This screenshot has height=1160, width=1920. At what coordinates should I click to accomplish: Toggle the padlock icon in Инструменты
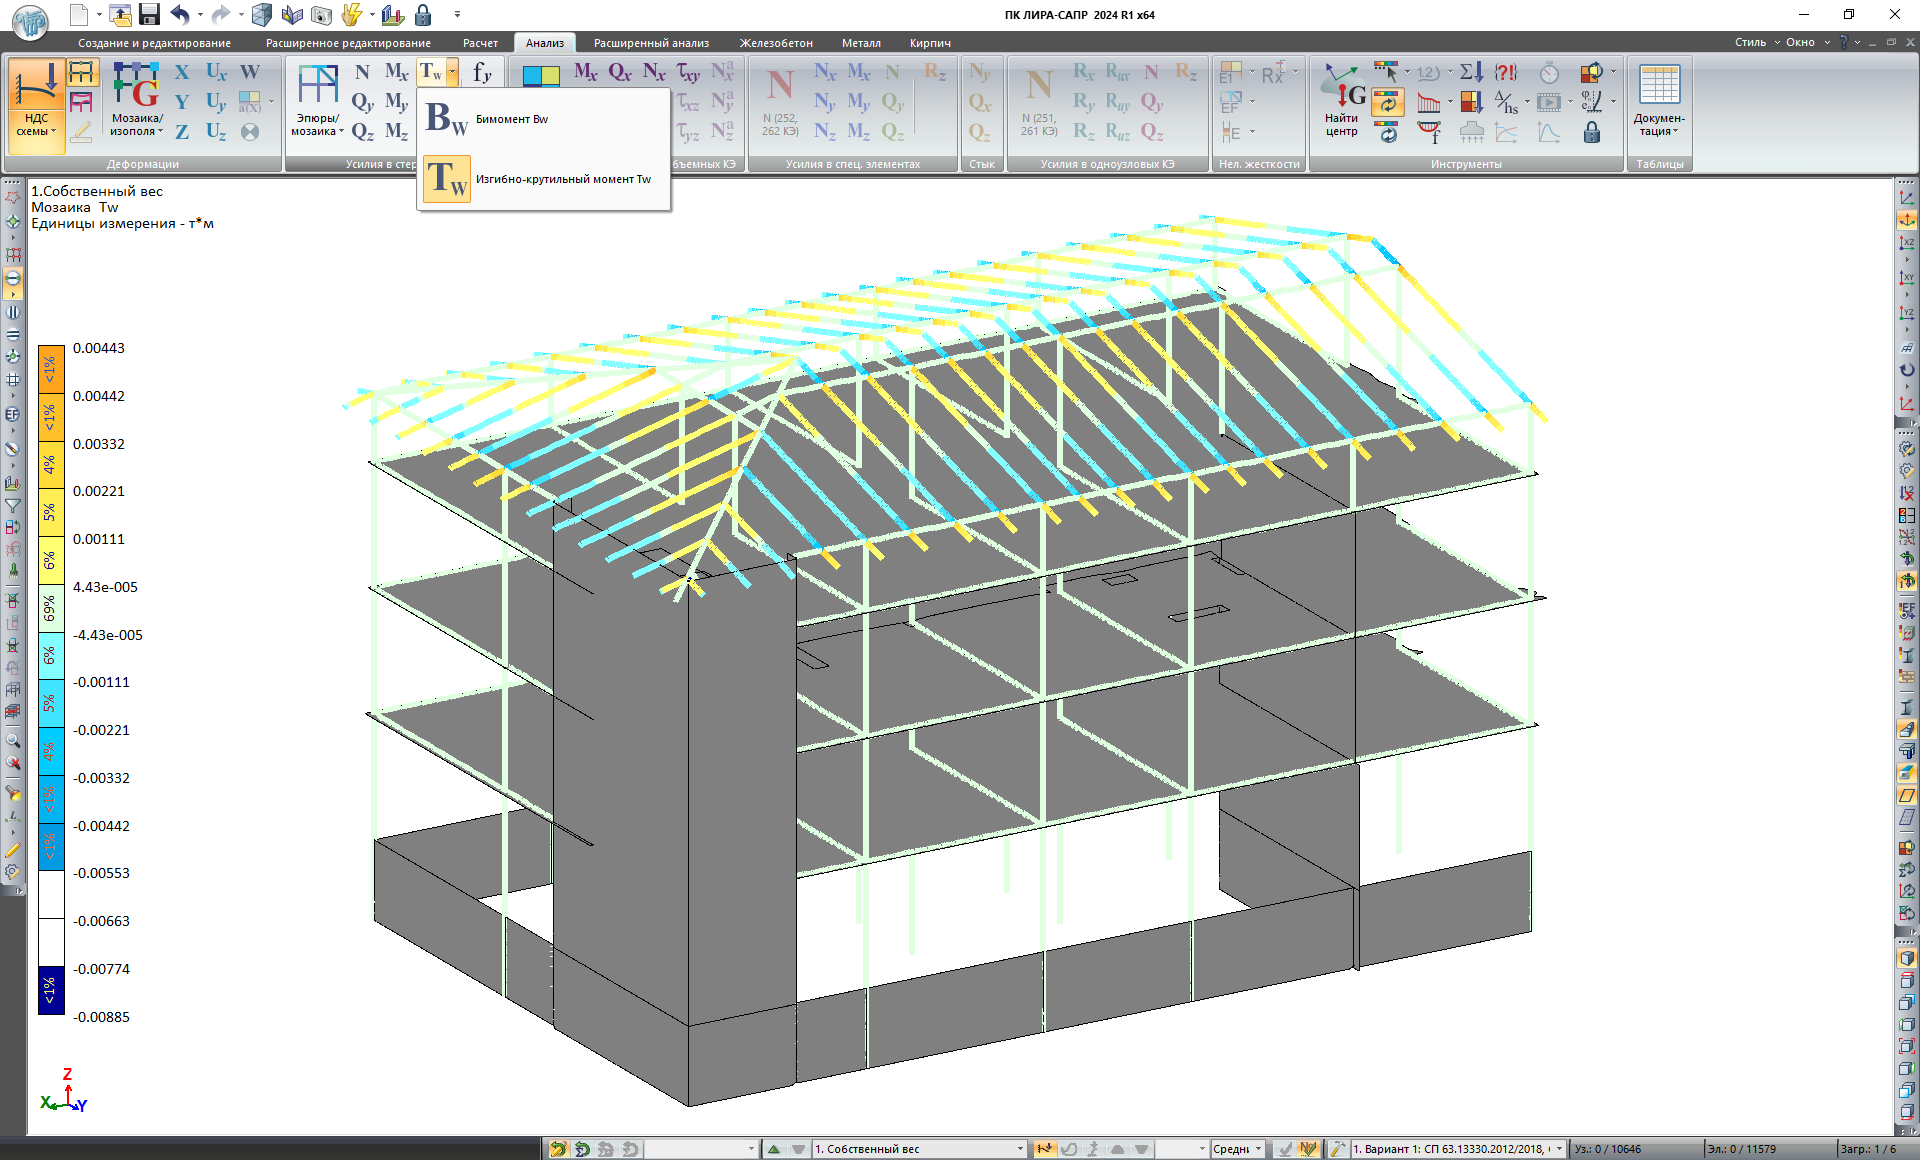coord(1592,132)
